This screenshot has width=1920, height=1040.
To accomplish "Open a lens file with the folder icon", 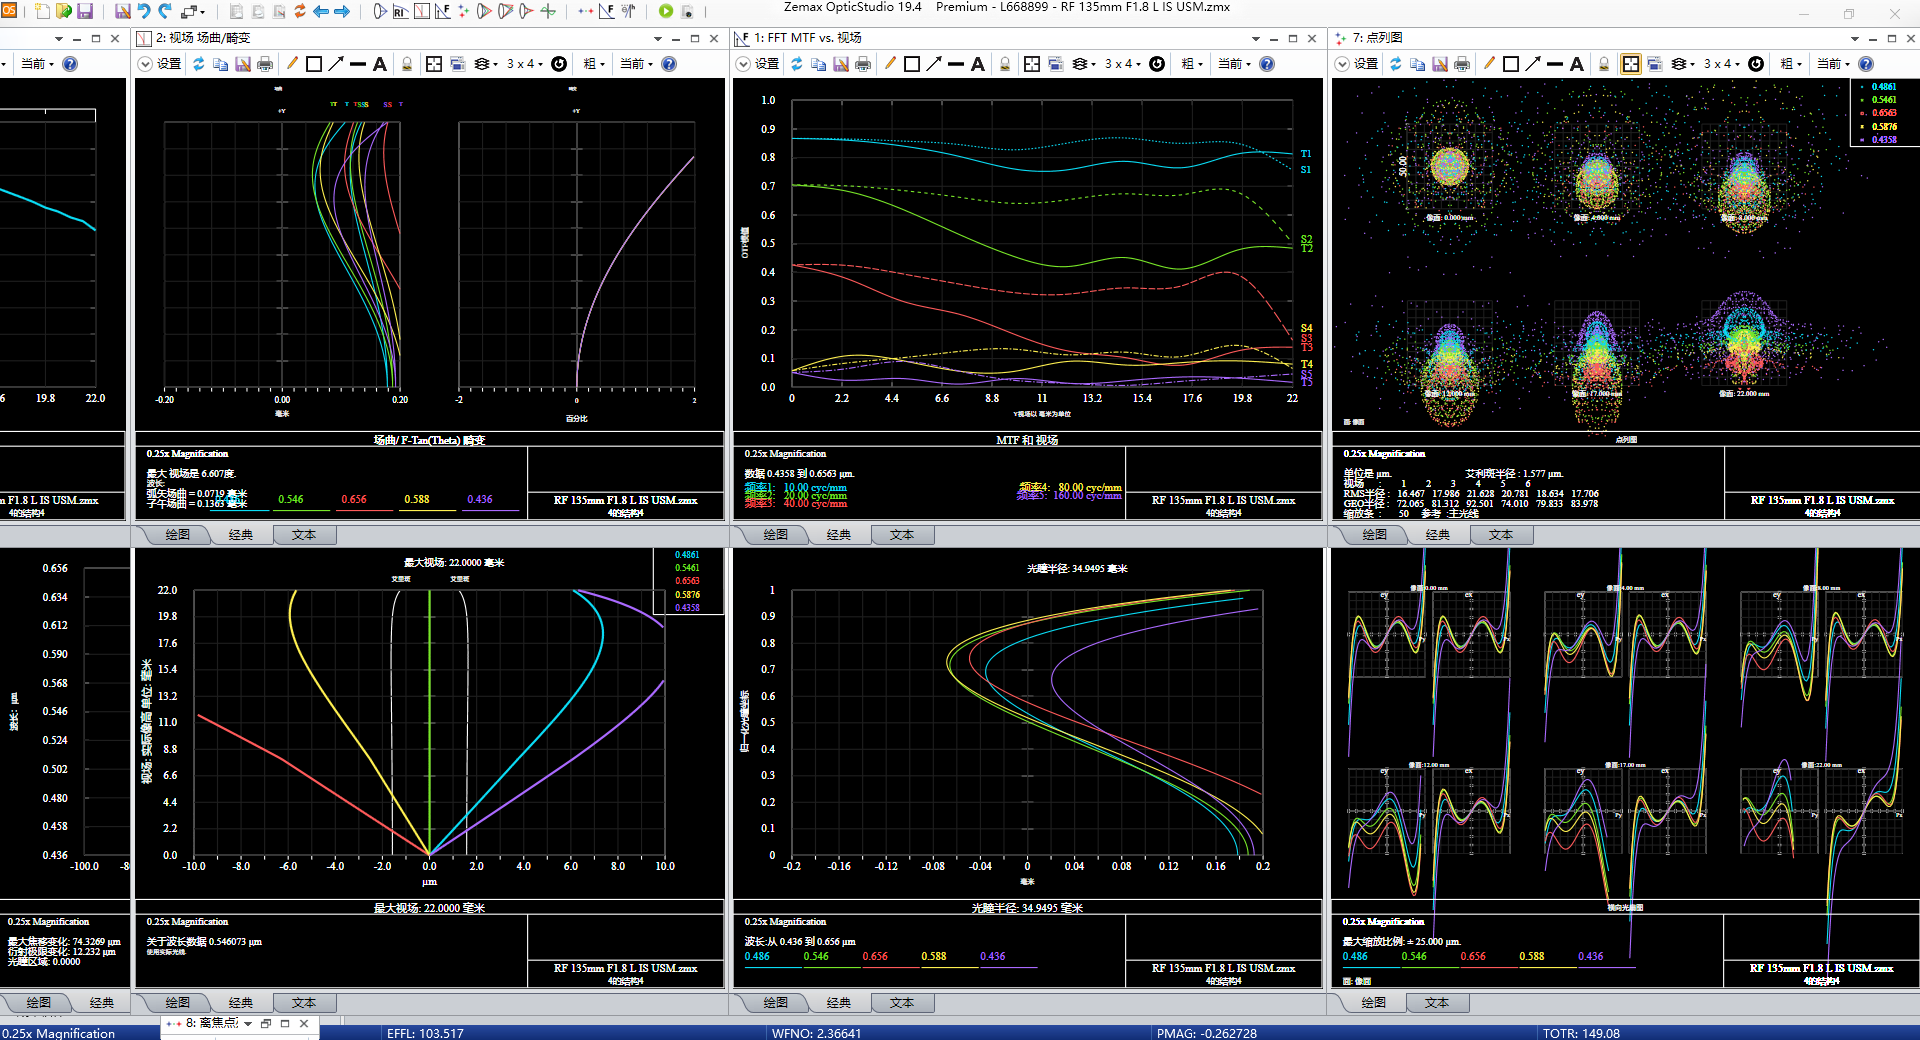I will coord(64,11).
